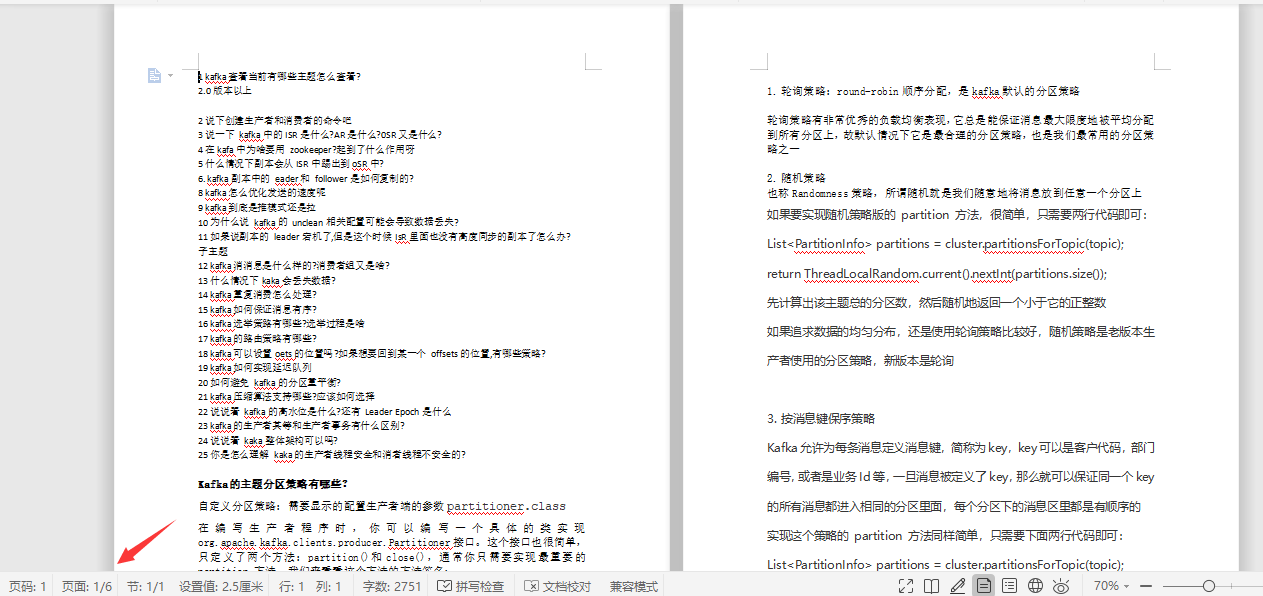This screenshot has height=596, width=1263.
Task: Click the text "partitioner.class"
Action: [x=506, y=506]
